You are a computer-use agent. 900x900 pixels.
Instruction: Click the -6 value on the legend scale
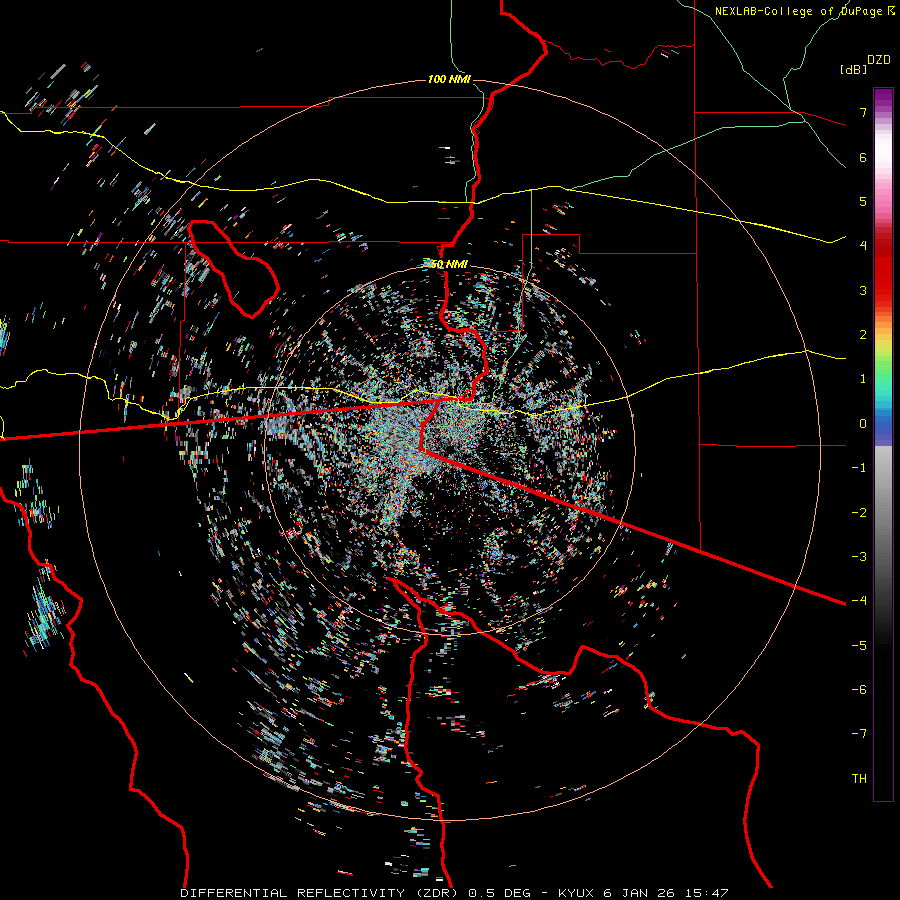tap(859, 690)
